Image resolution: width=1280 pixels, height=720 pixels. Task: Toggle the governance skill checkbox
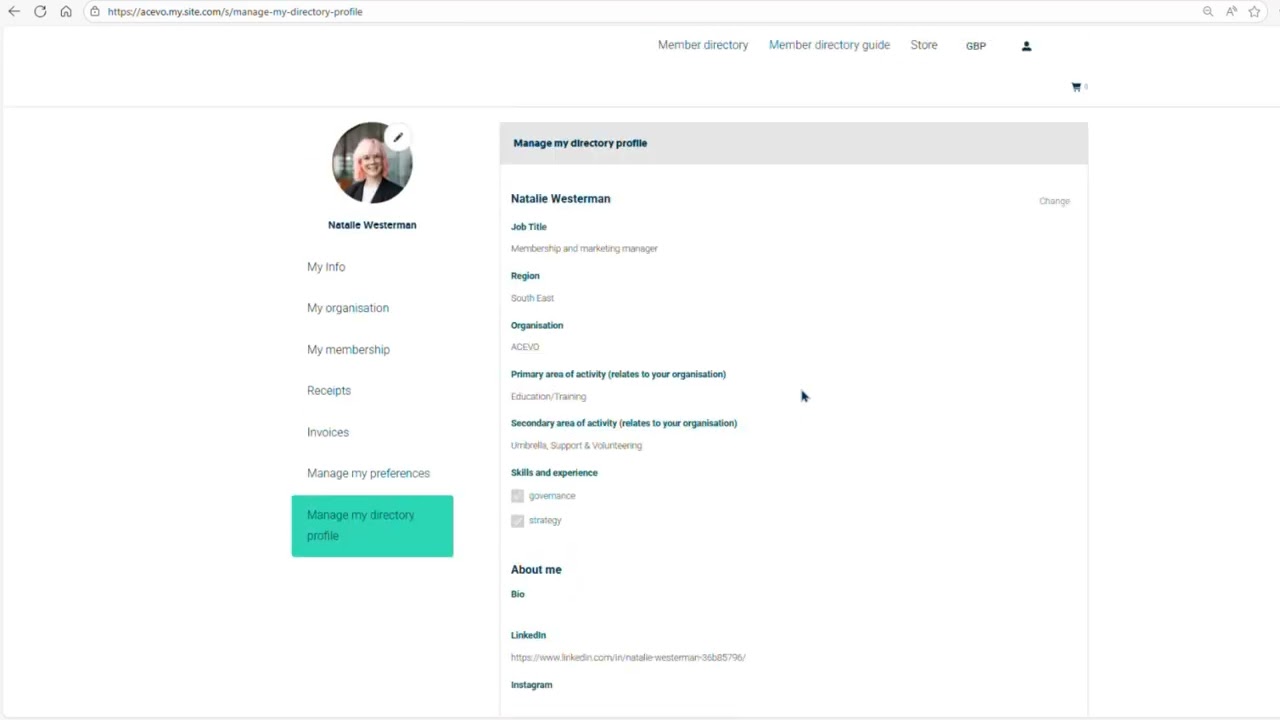coord(517,496)
